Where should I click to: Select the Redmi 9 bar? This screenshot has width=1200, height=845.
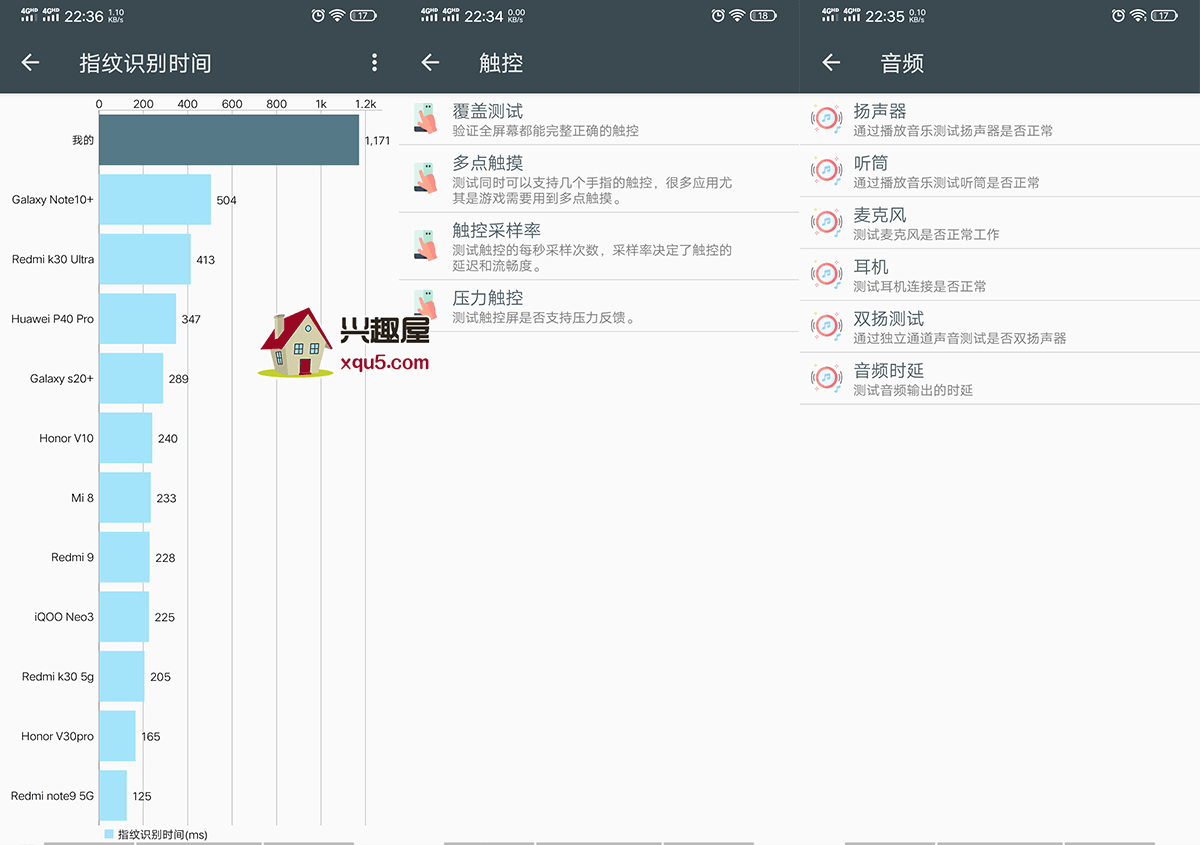pos(124,557)
